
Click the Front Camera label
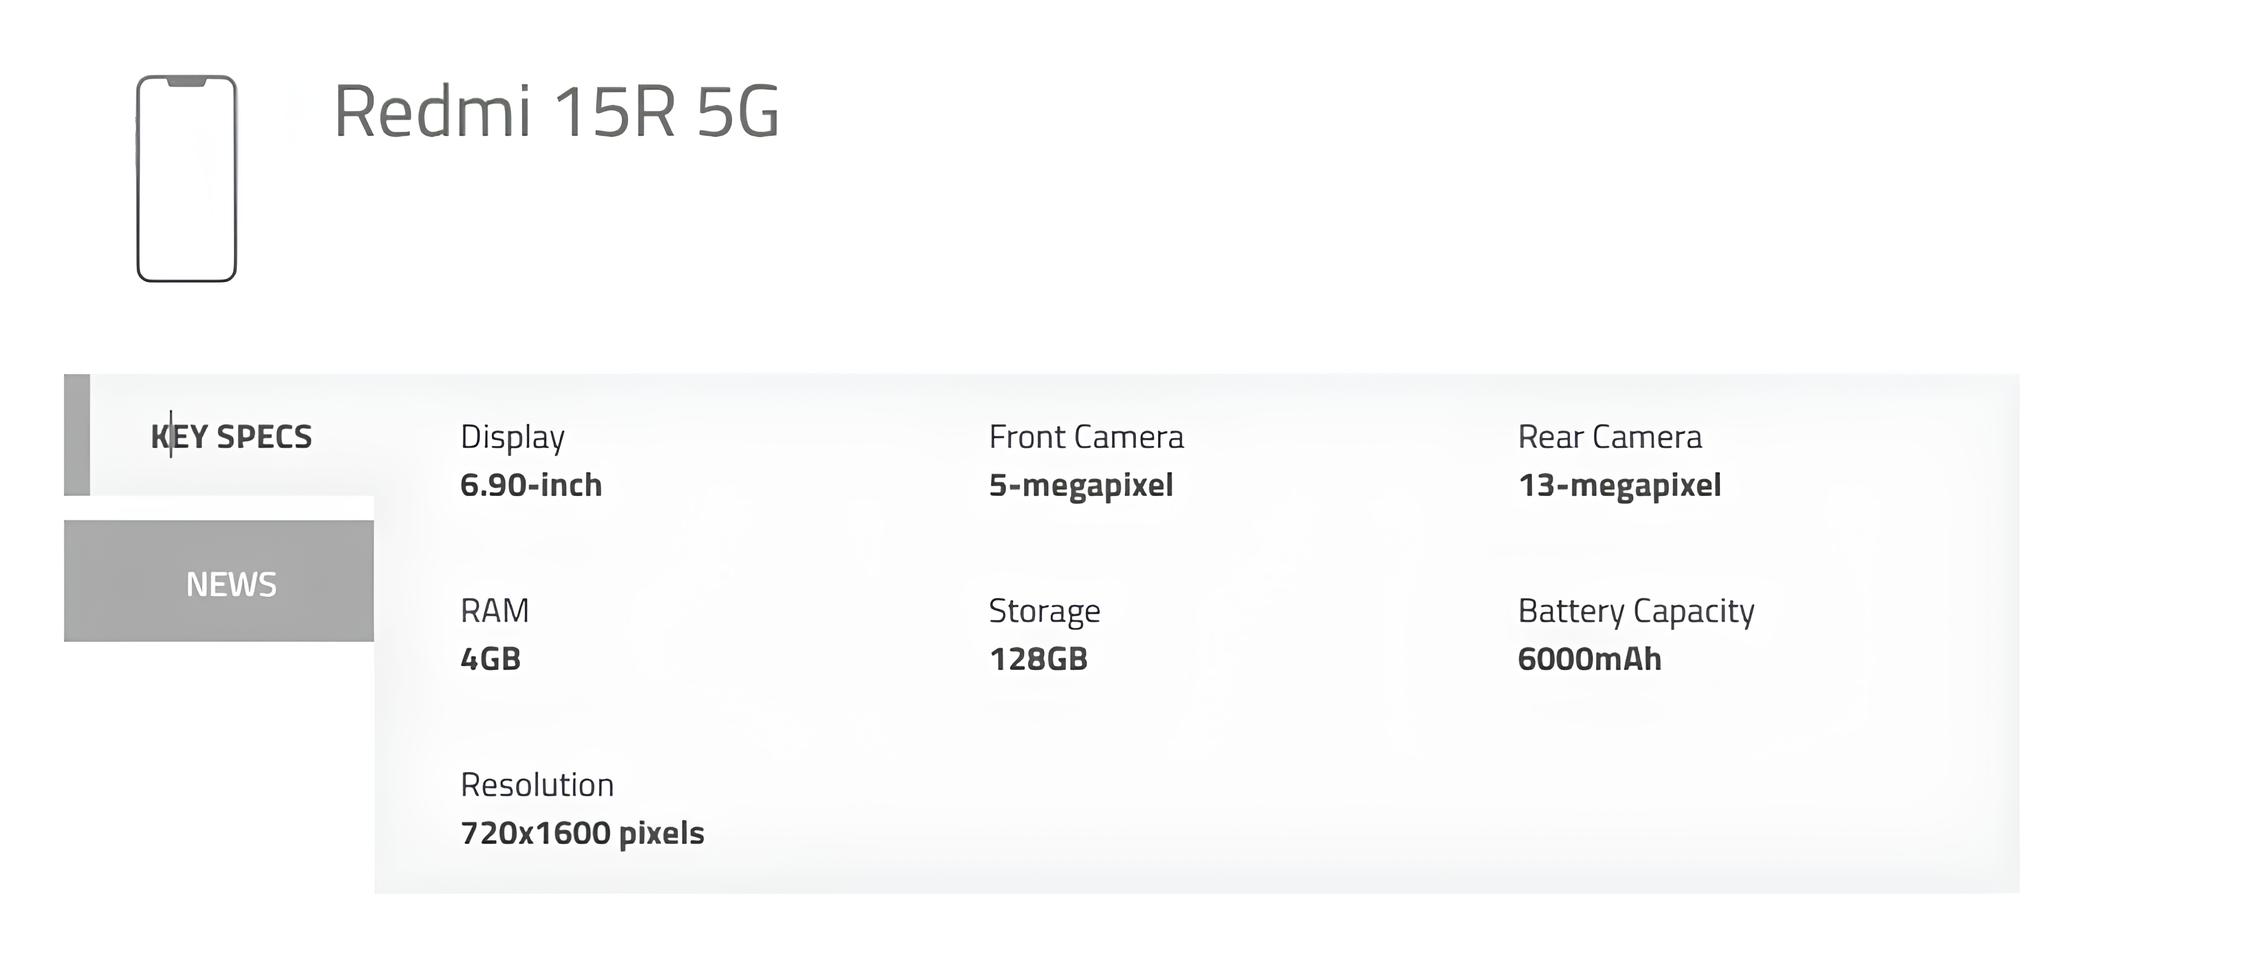pyautogui.click(x=1086, y=436)
